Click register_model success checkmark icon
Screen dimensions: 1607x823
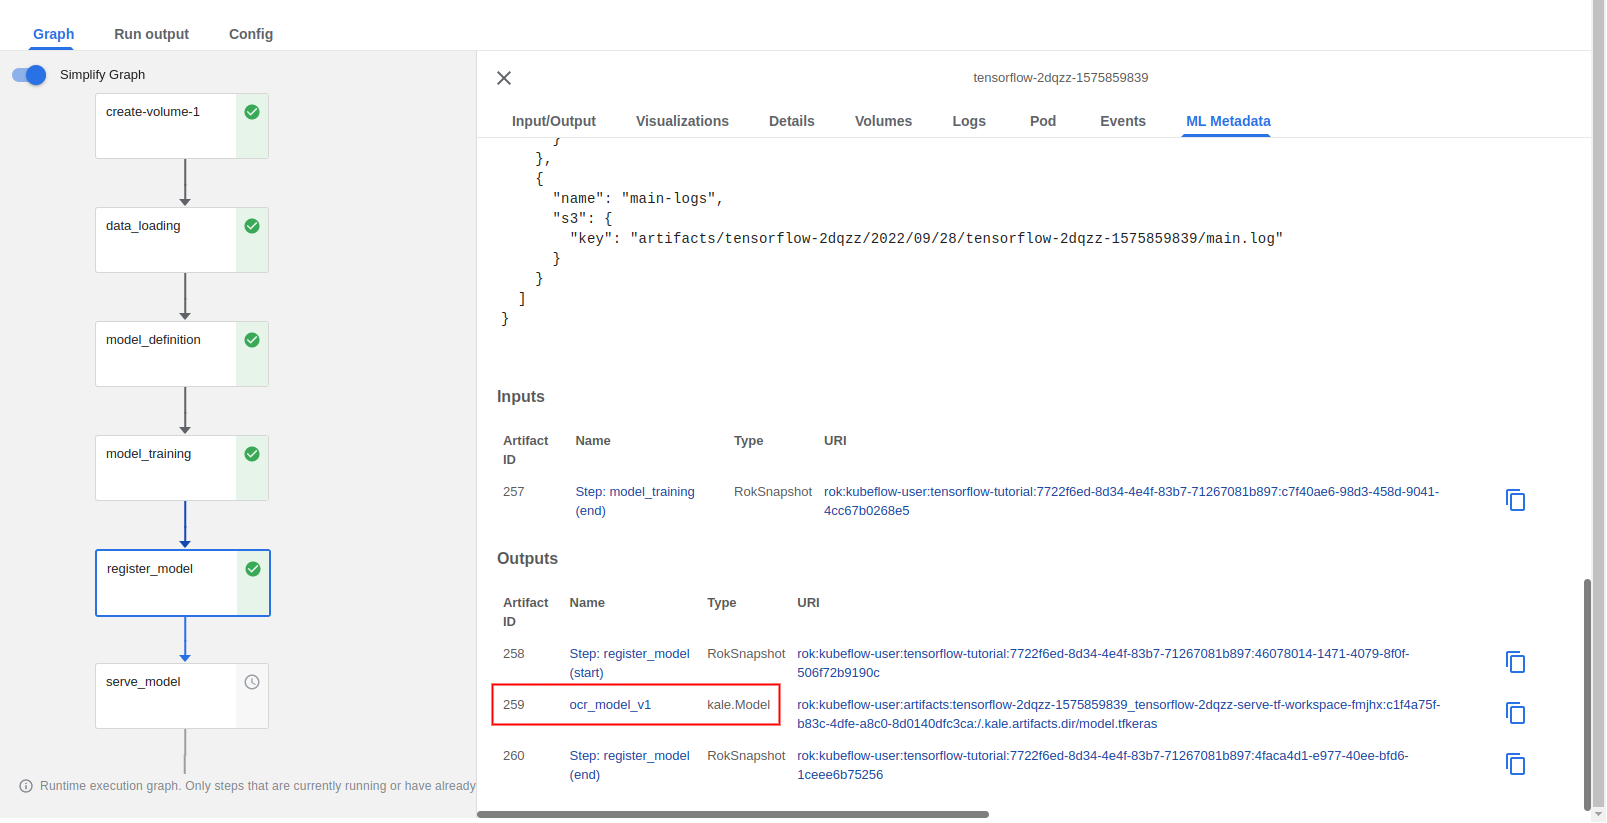253,569
